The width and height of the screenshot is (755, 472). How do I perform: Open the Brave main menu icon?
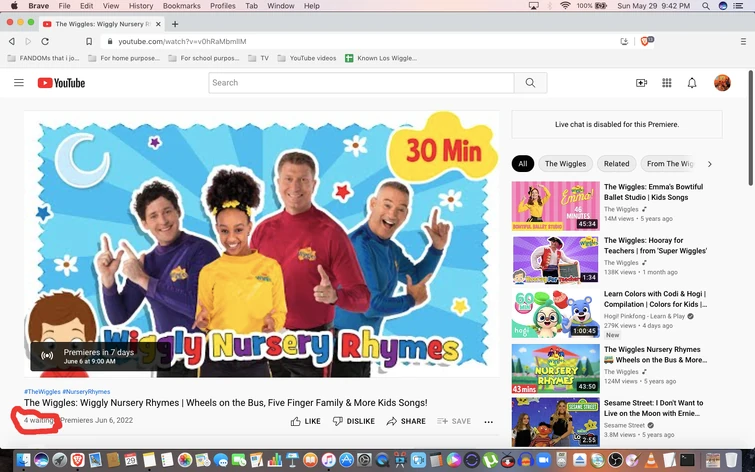(743, 41)
